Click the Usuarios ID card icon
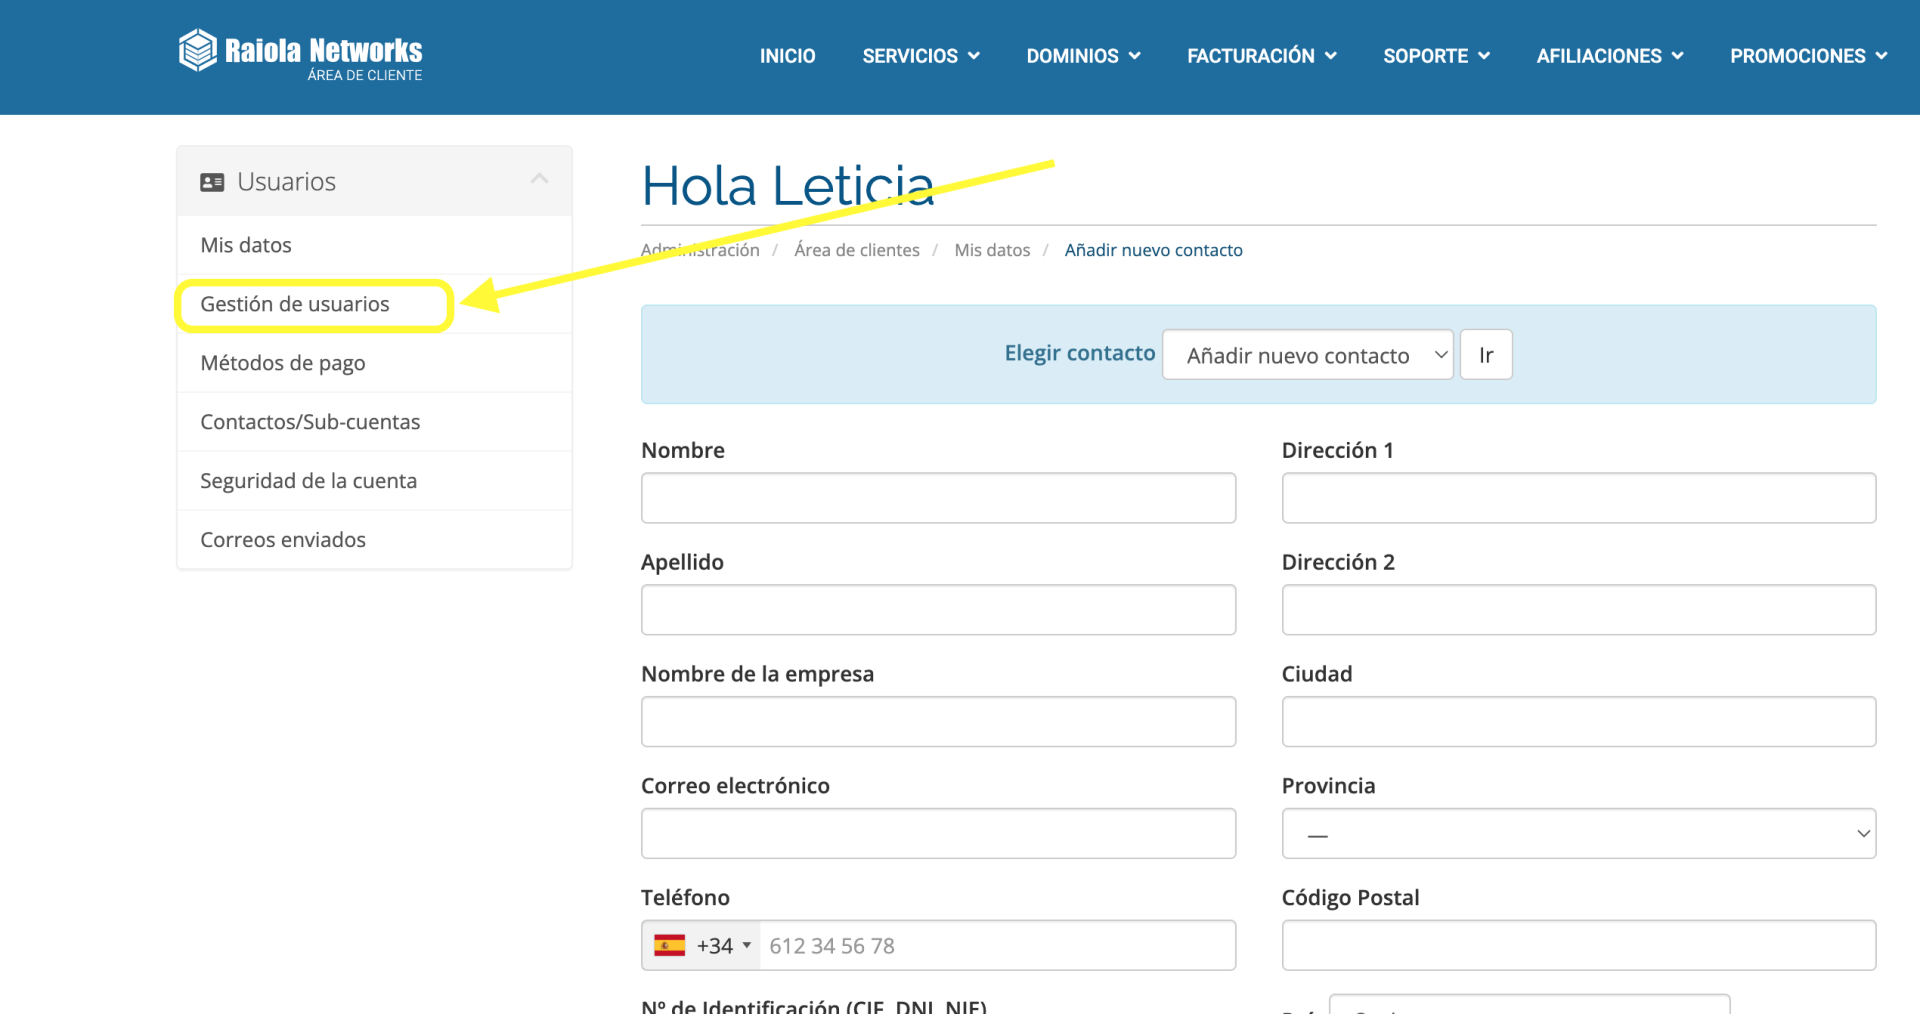The image size is (1920, 1014). [212, 182]
